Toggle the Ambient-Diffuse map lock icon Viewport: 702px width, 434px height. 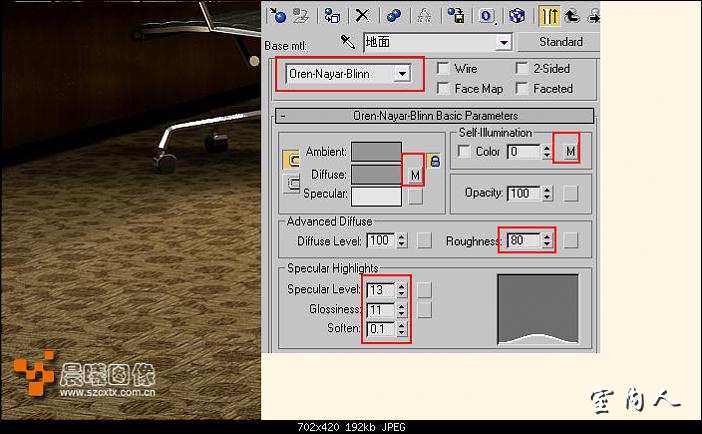pos(435,161)
